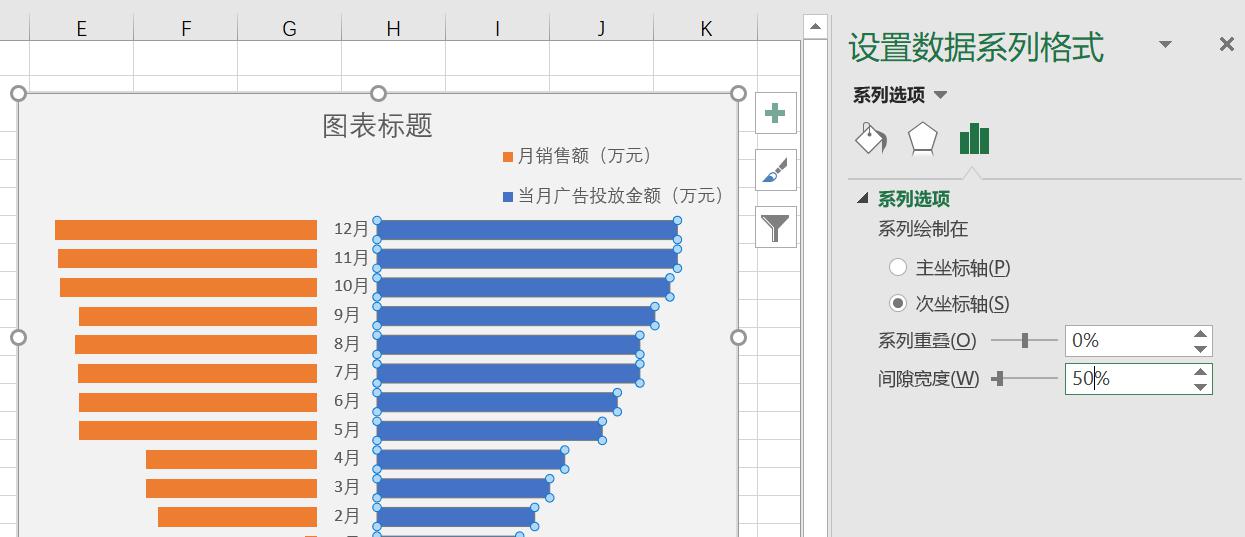This screenshot has height=537, width=1245.
Task: Select the 次坐标轴(S) radio button
Action: pos(898,303)
